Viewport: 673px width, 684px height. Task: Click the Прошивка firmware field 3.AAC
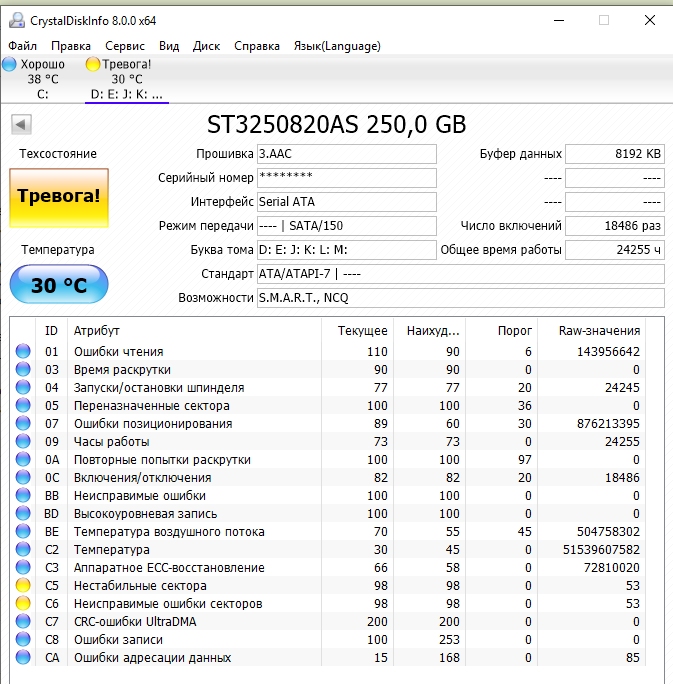click(x=346, y=154)
